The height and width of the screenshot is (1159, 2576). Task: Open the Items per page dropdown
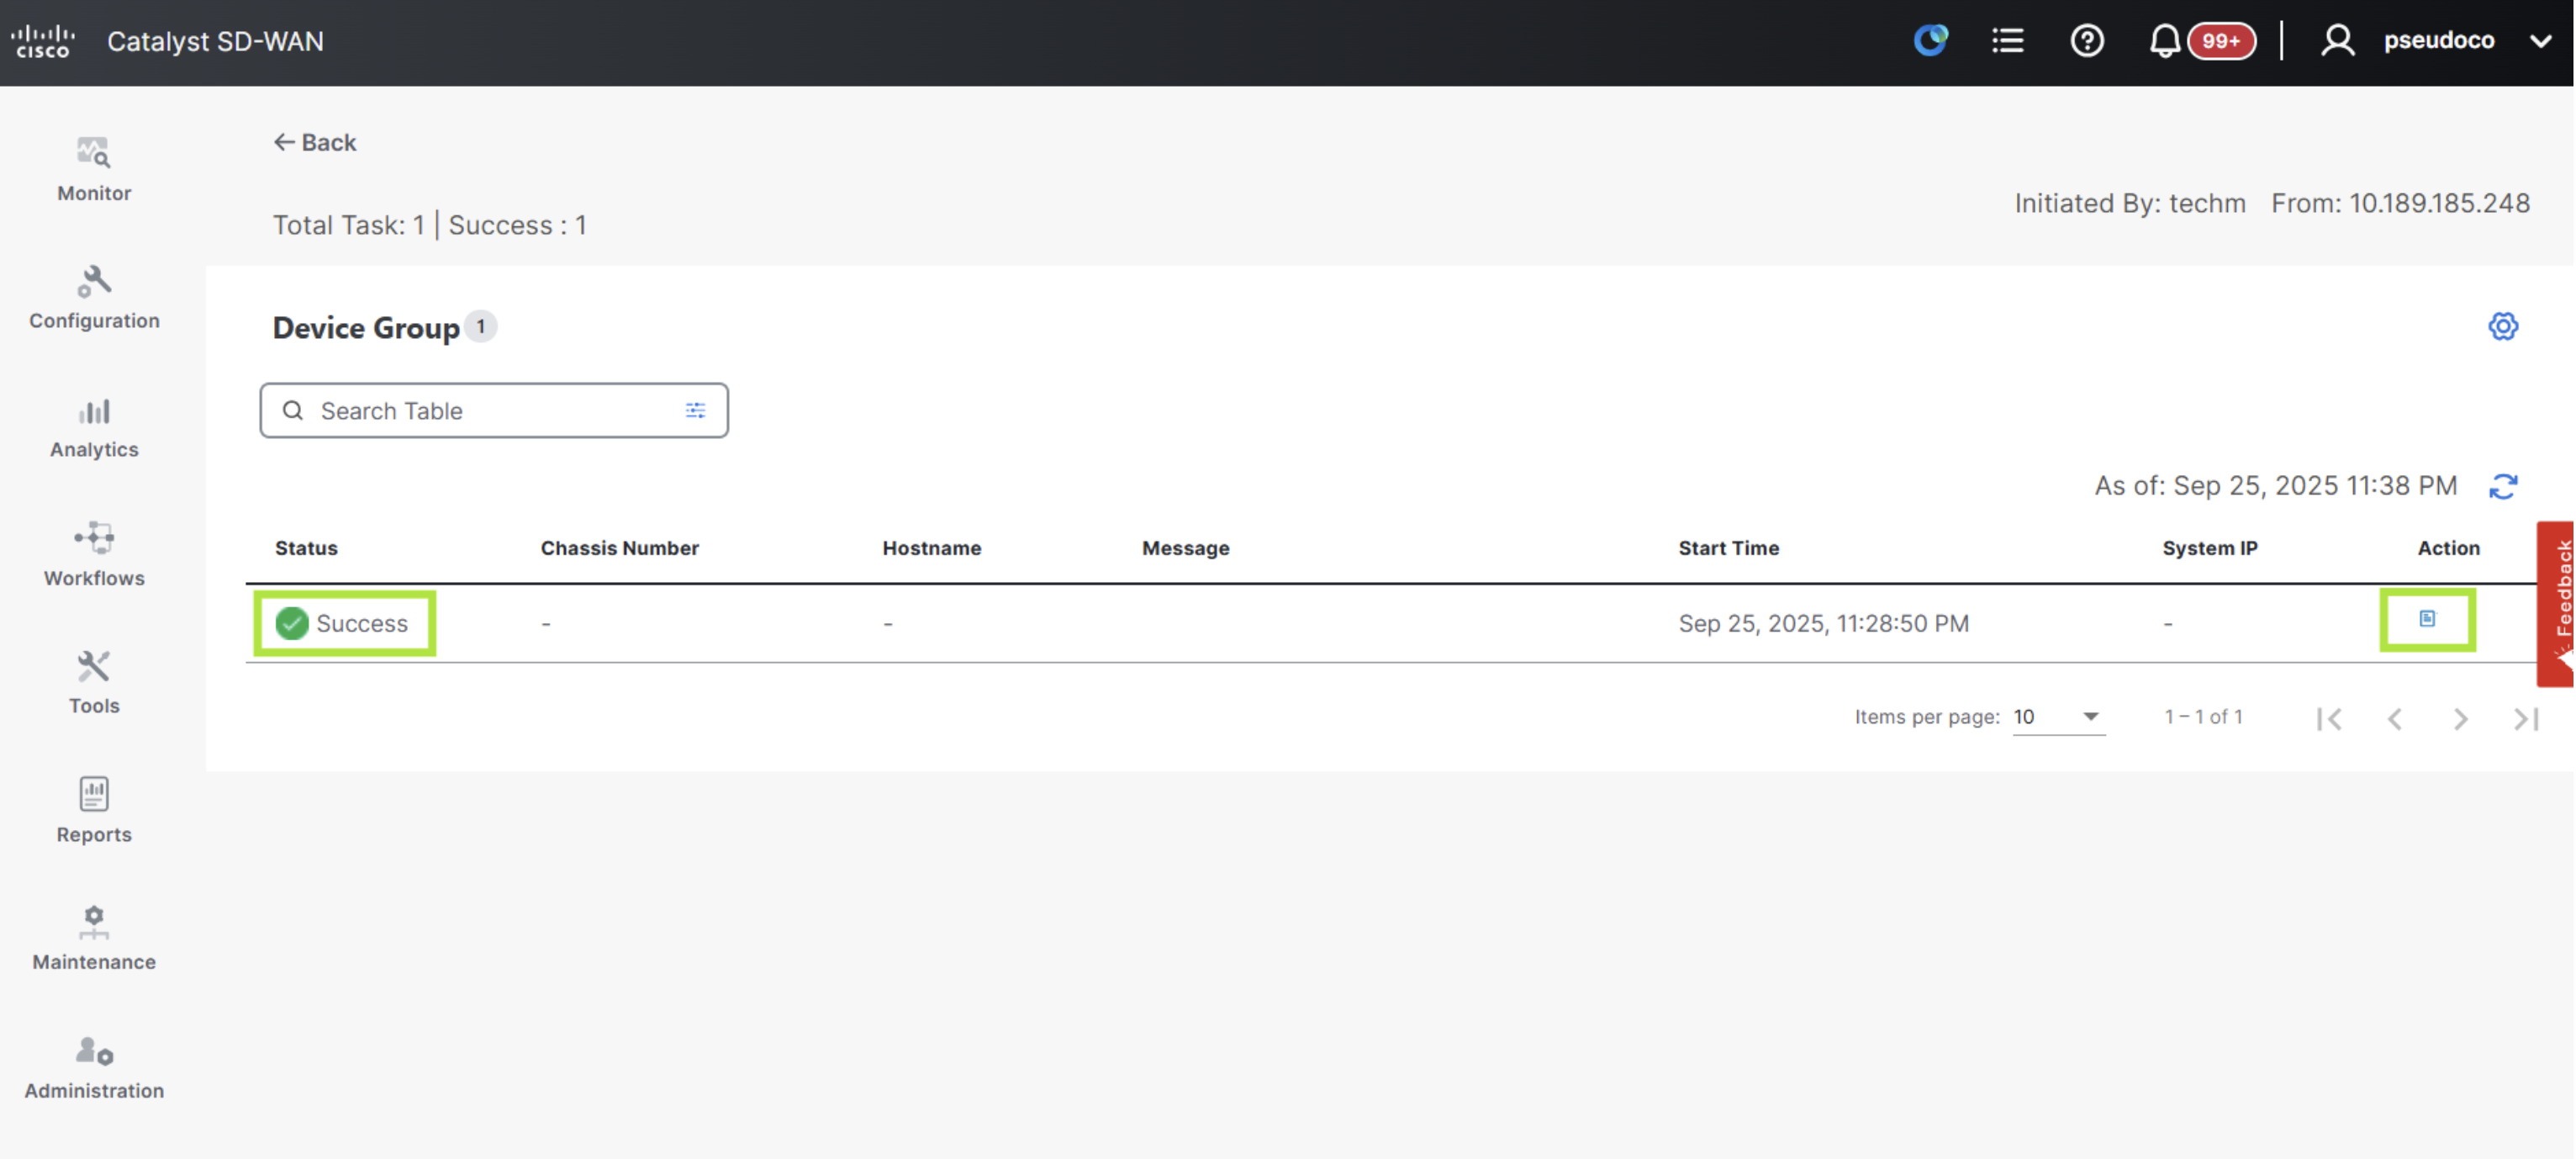click(2058, 717)
